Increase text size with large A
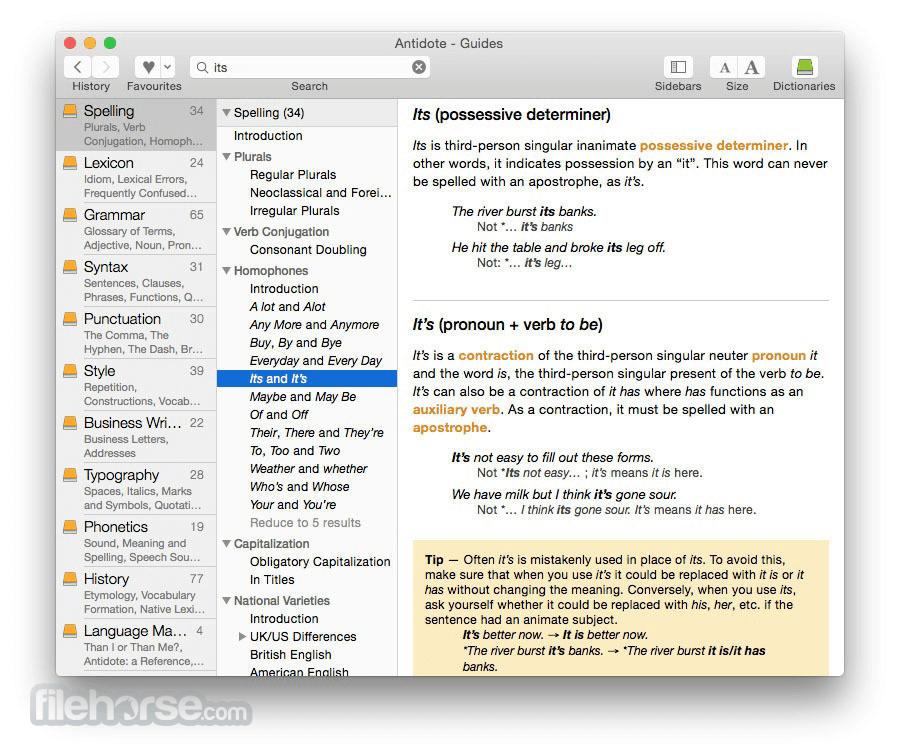Screen dimensions: 900x756 (x=751, y=67)
